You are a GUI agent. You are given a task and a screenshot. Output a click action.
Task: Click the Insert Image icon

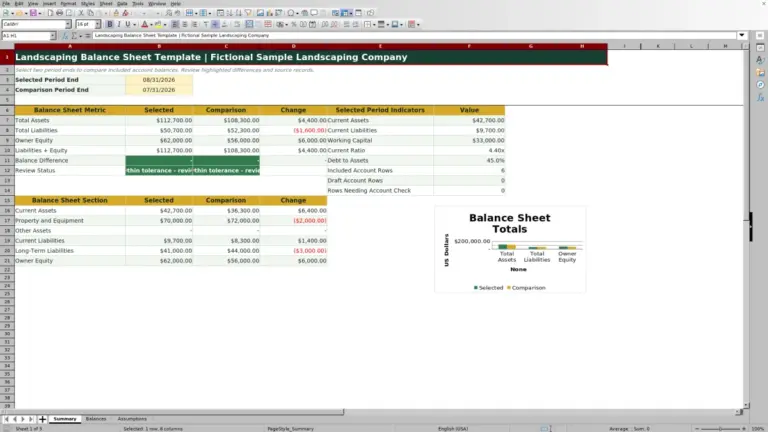[260, 13]
